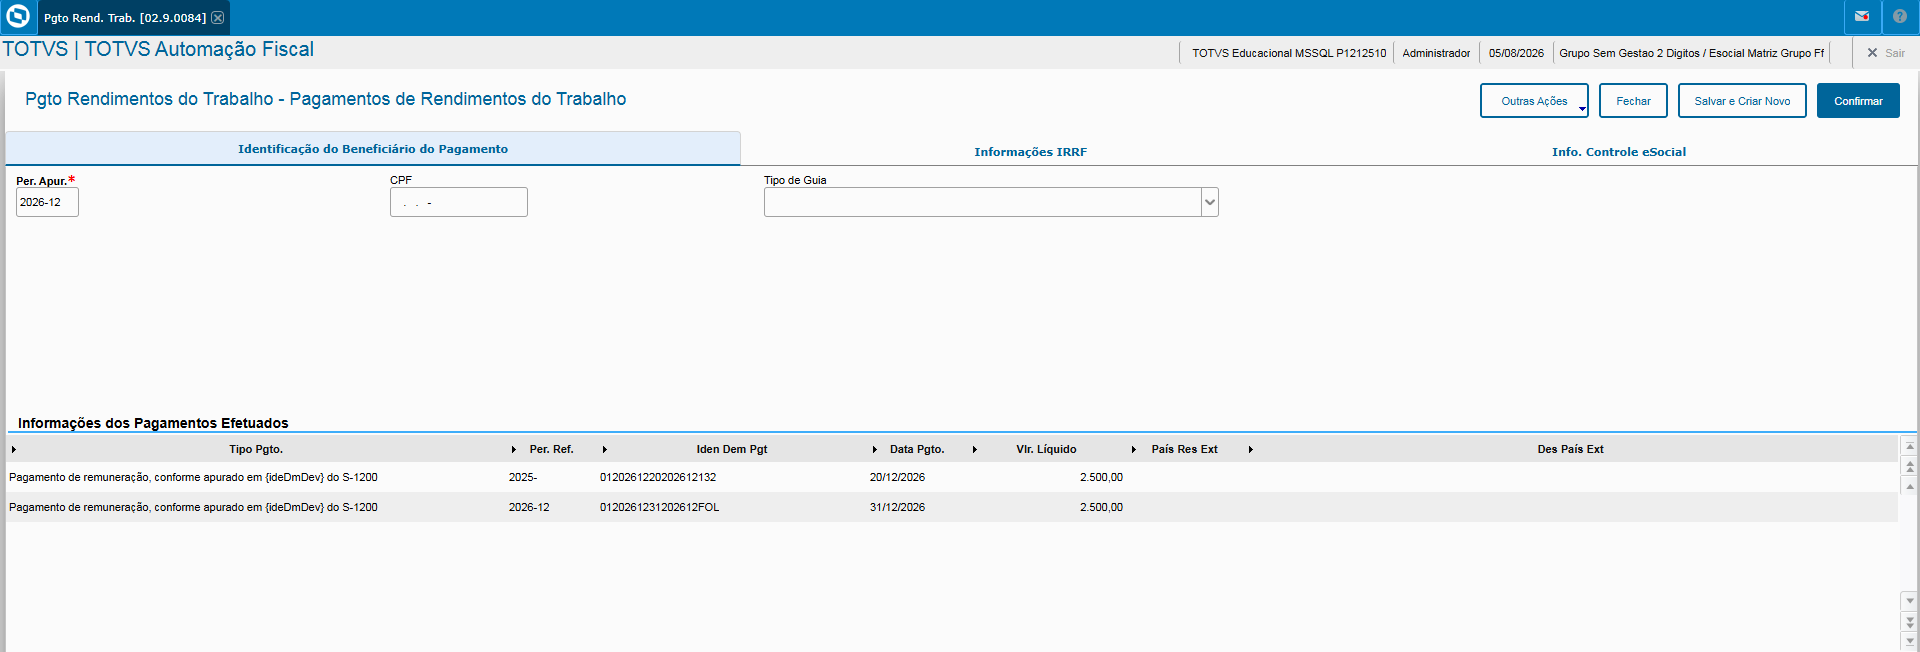Move up one row in grid scrollbar
Viewport: 1920px width, 652px height.
pos(1910,487)
